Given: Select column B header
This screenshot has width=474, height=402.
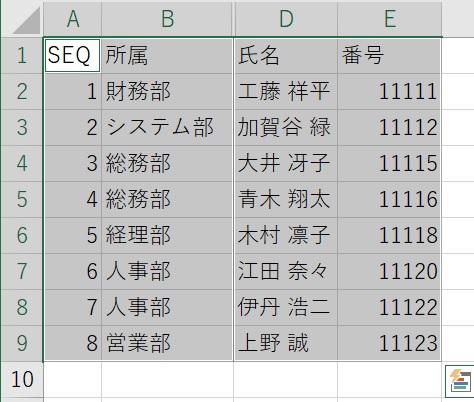Looking at the screenshot, I should point(167,19).
